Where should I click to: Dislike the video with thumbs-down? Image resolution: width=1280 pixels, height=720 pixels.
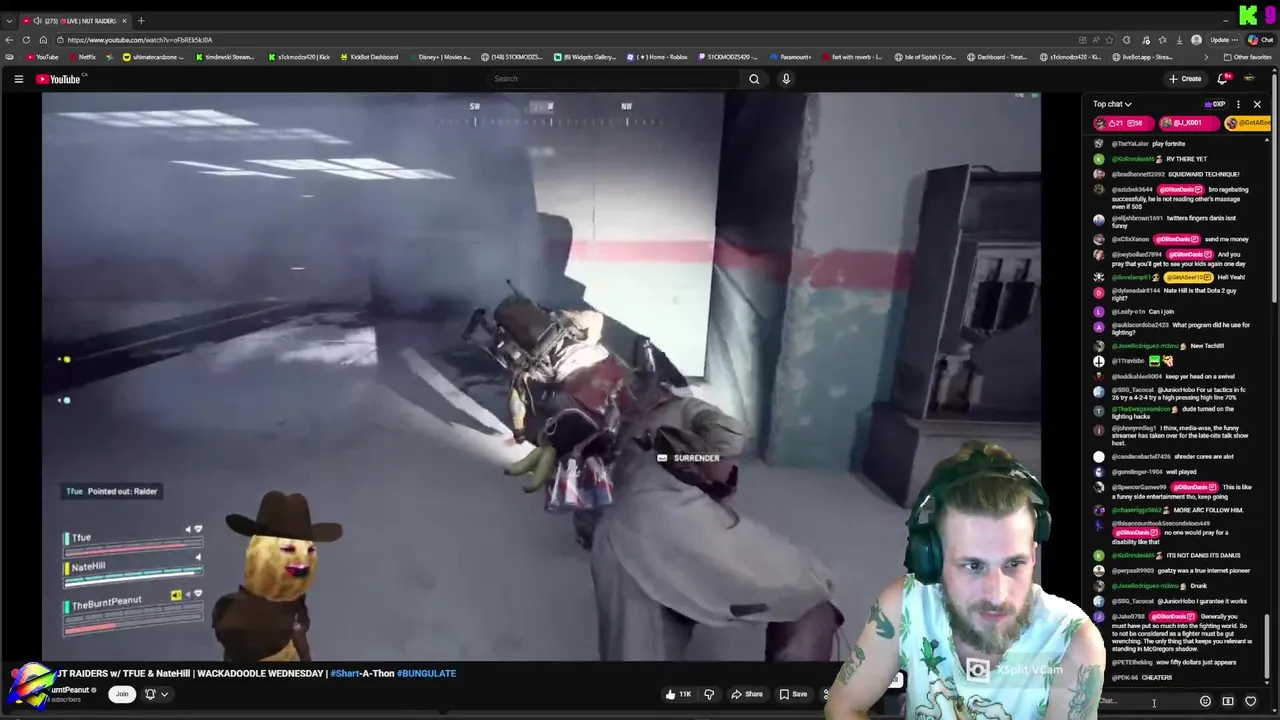click(x=709, y=694)
